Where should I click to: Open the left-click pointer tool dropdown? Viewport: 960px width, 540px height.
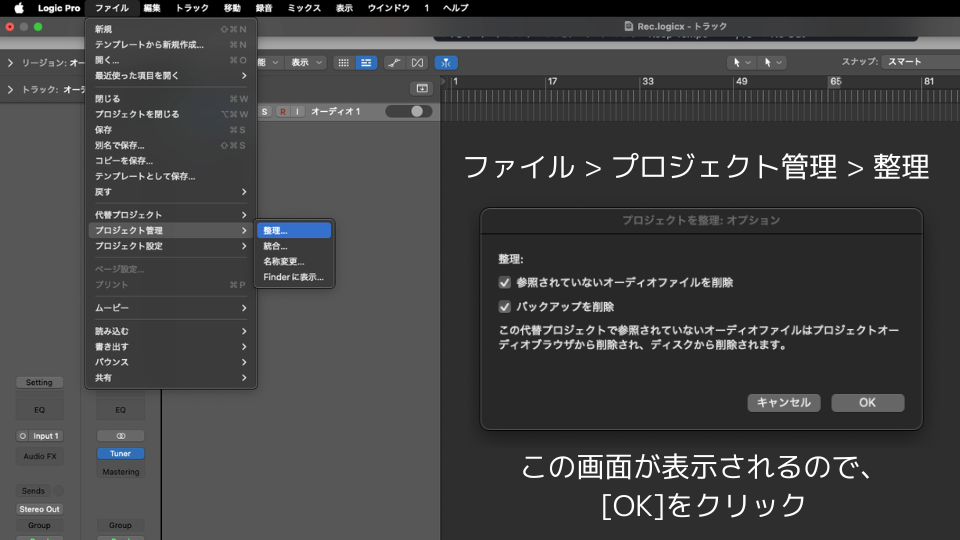[741, 62]
